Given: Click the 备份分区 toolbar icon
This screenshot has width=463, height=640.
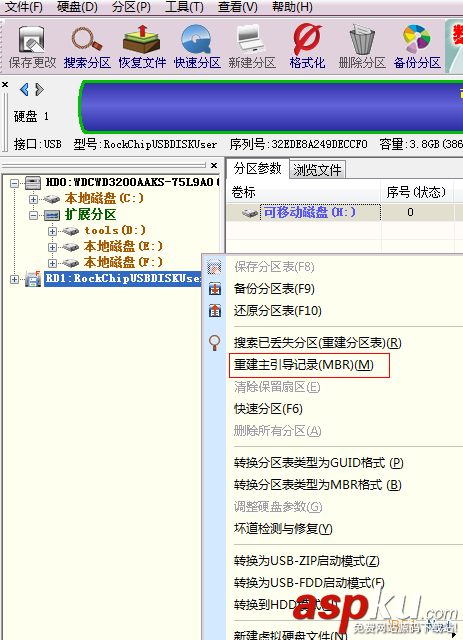Looking at the screenshot, I should (x=416, y=39).
